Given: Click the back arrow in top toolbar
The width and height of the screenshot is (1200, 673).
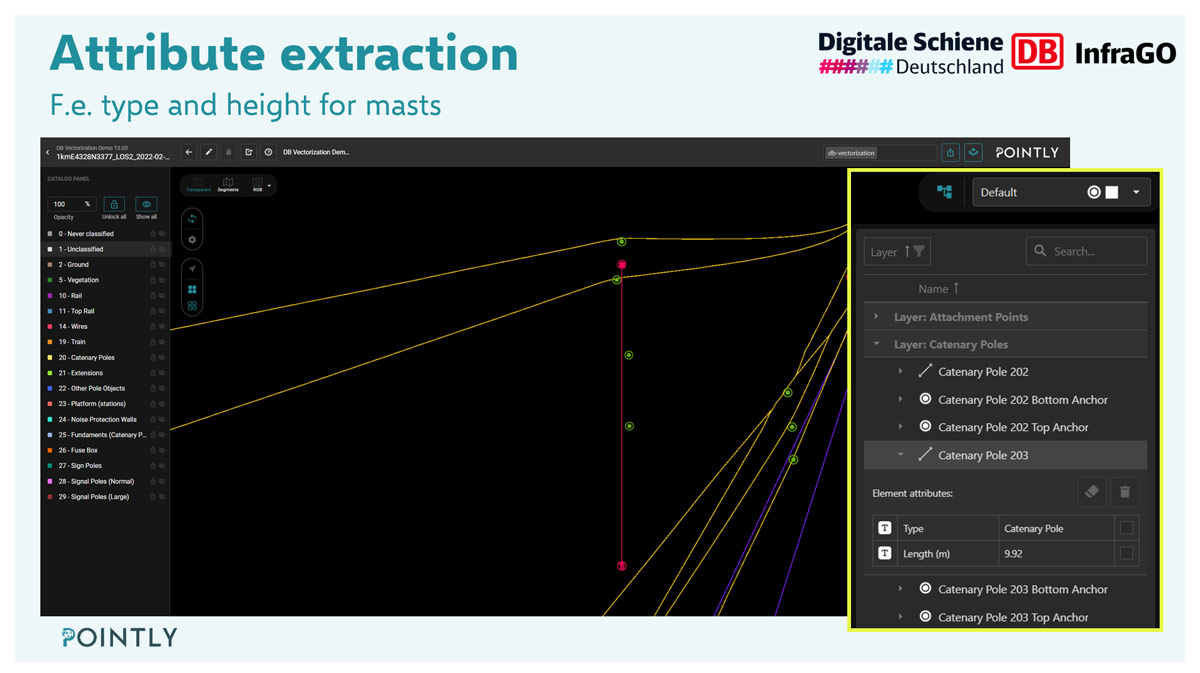Looking at the screenshot, I should (x=188, y=152).
